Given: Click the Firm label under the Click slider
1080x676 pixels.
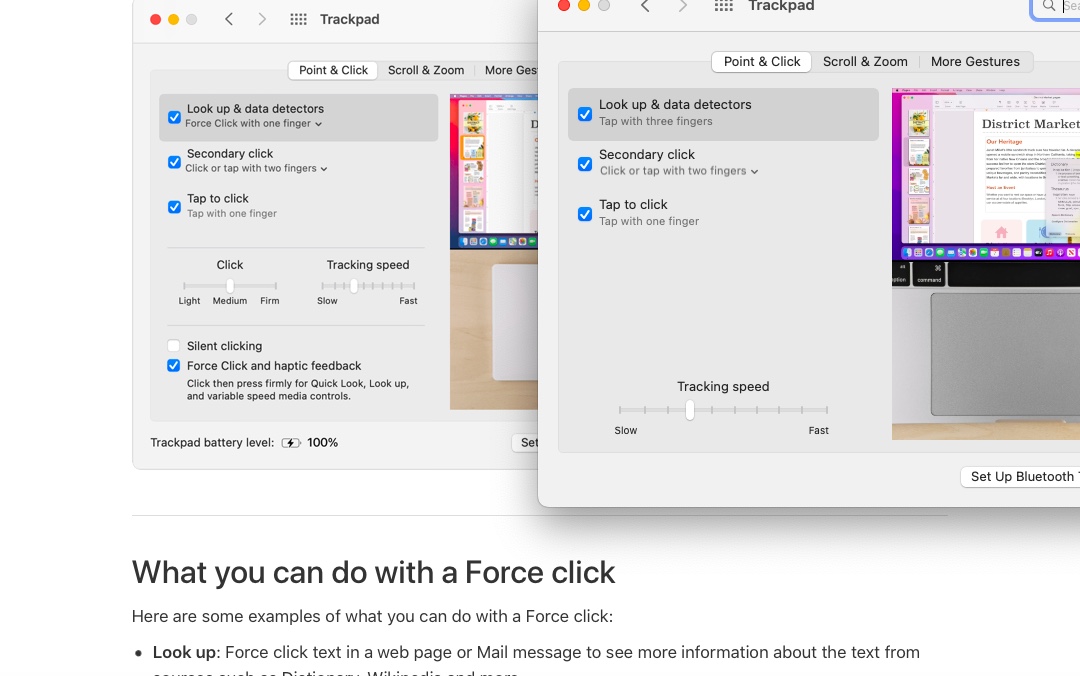Looking at the screenshot, I should (x=270, y=301).
